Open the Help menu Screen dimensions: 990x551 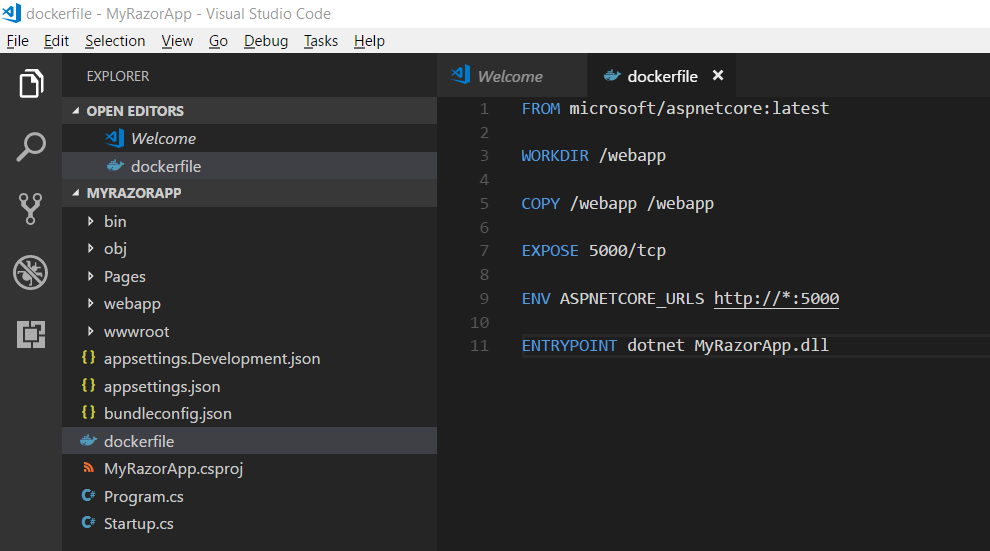coord(369,41)
